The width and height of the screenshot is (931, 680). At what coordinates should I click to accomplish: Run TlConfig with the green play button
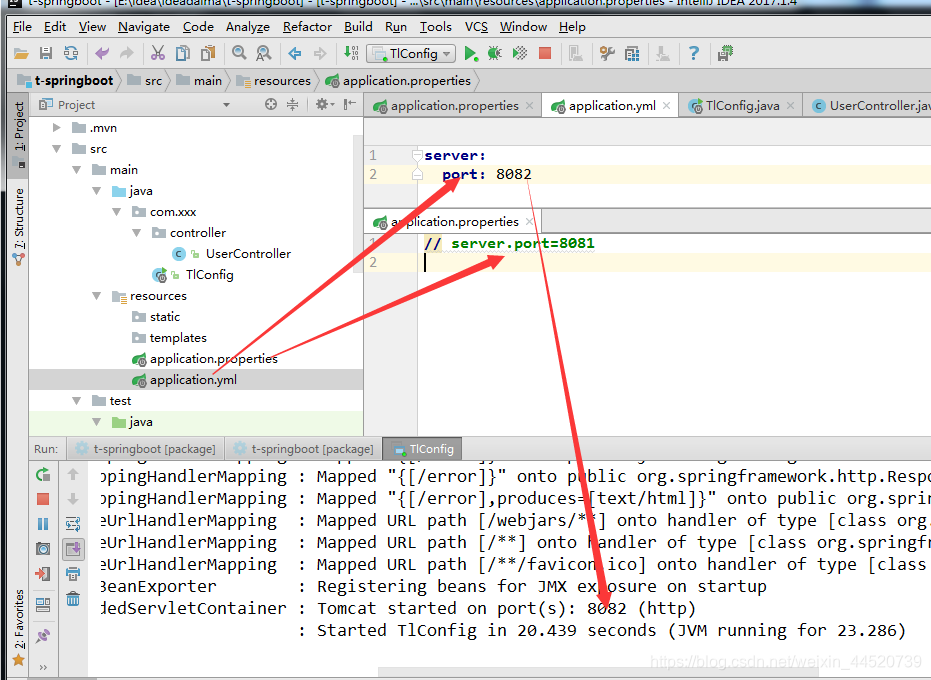click(470, 53)
